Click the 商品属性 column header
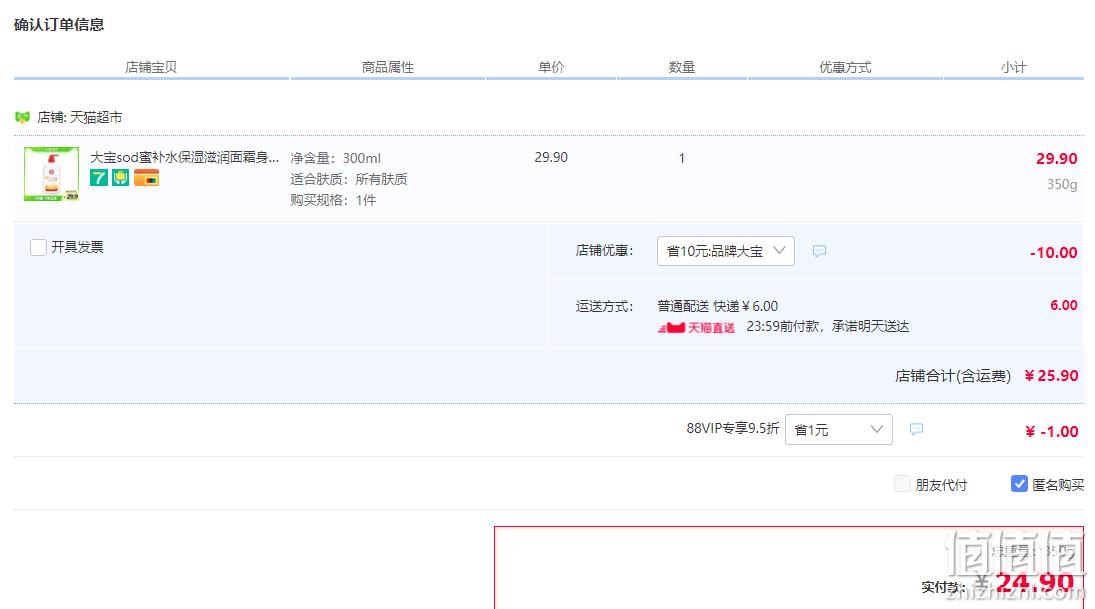This screenshot has width=1095, height=609. pyautogui.click(x=388, y=67)
